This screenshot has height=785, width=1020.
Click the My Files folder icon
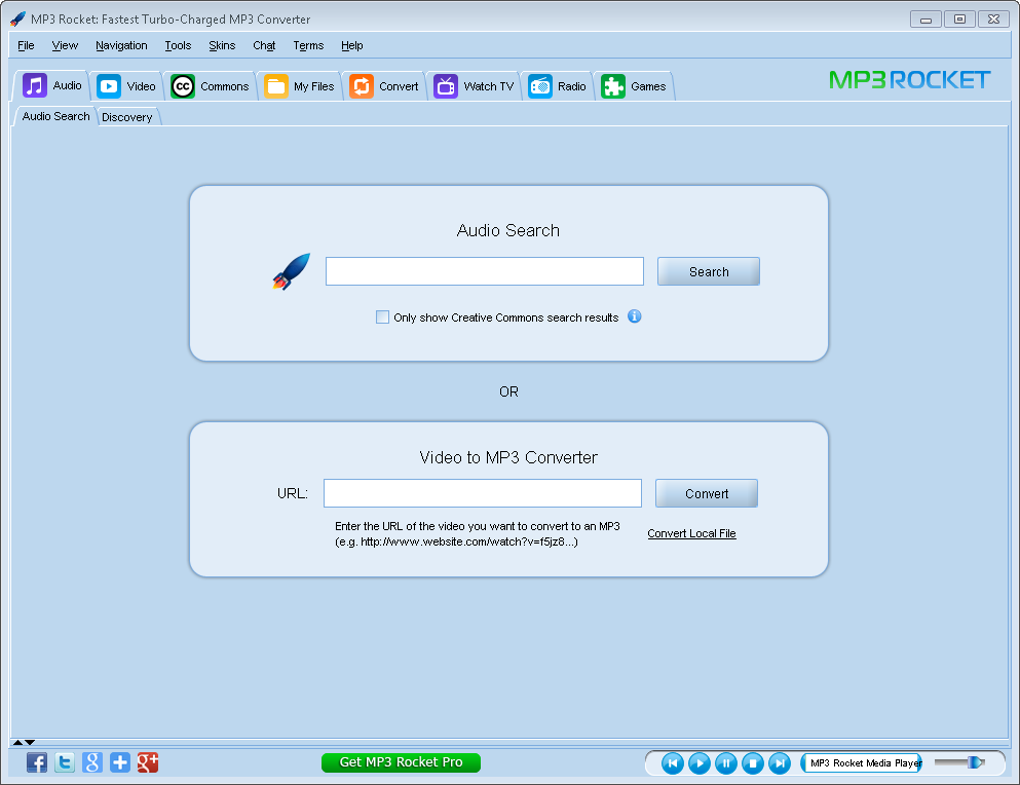pyautogui.click(x=276, y=86)
